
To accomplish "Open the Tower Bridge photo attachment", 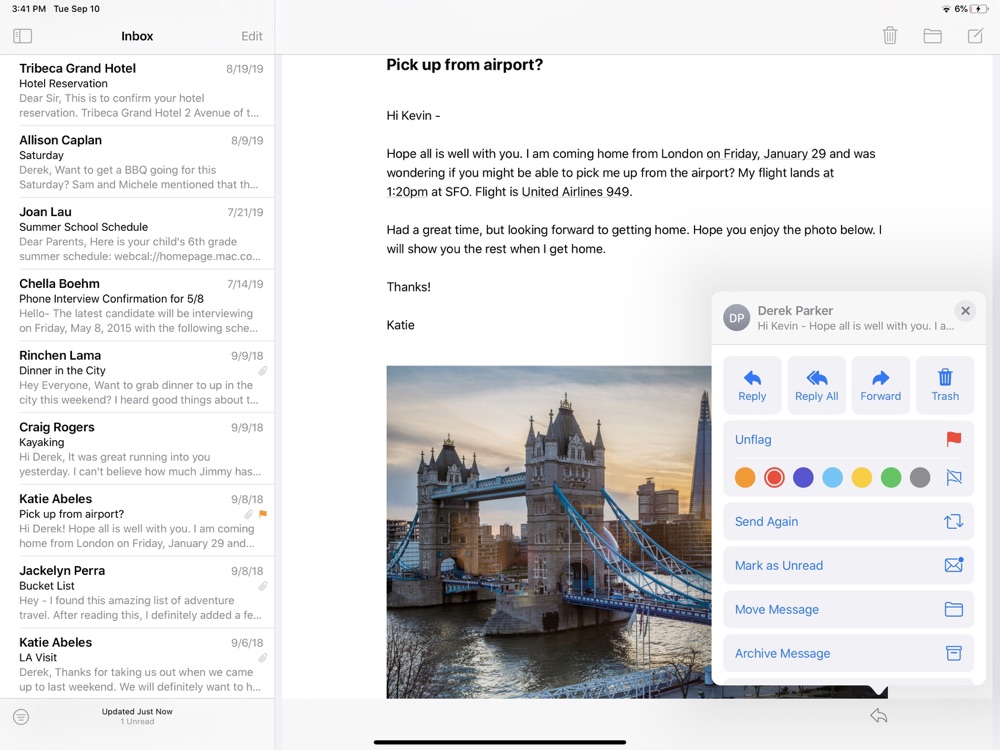I will pos(548,532).
